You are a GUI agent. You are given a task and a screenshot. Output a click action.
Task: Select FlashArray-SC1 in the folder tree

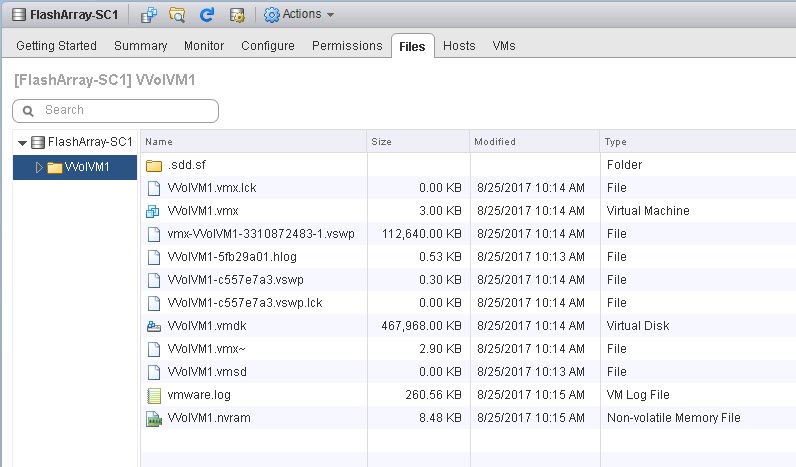pos(90,142)
